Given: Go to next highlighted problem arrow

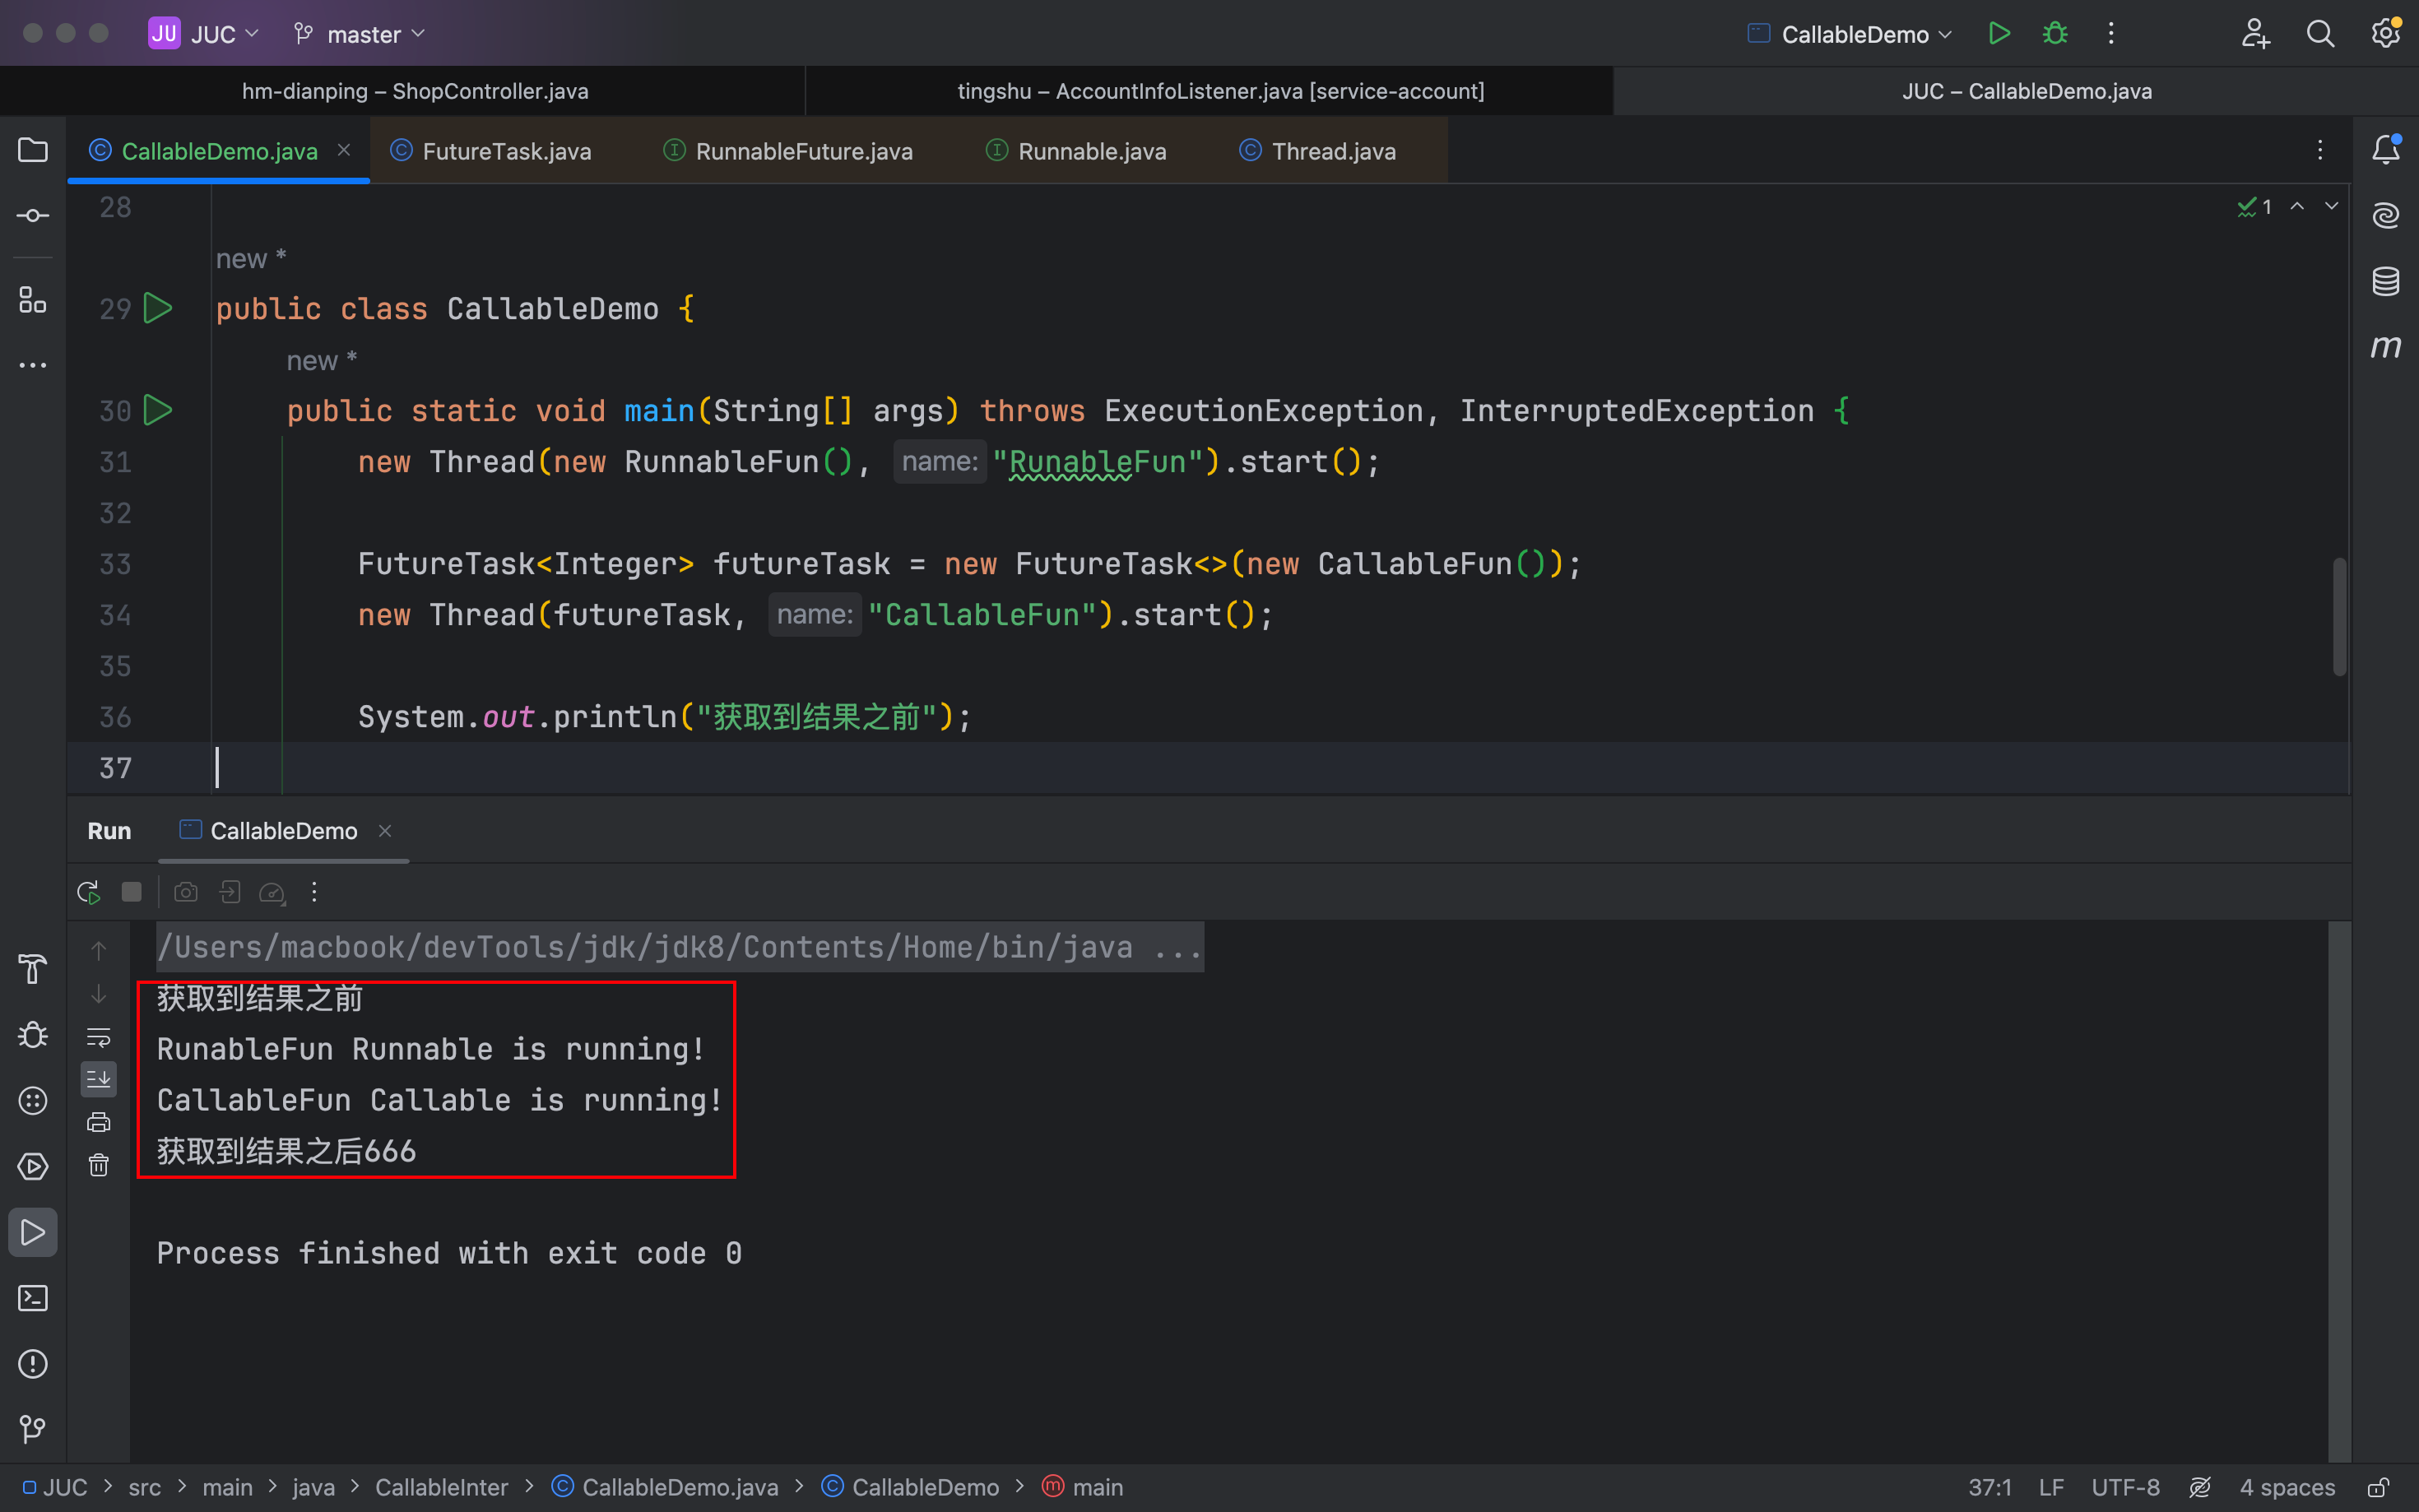Looking at the screenshot, I should (2331, 206).
